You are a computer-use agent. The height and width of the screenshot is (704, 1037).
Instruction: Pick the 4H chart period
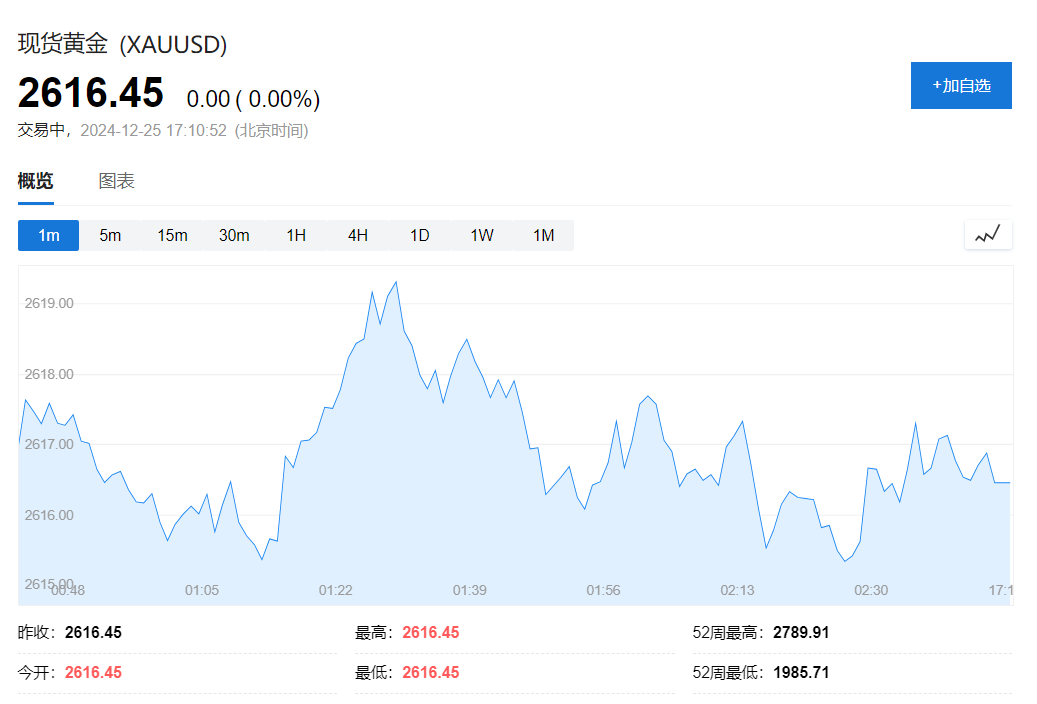pos(358,235)
